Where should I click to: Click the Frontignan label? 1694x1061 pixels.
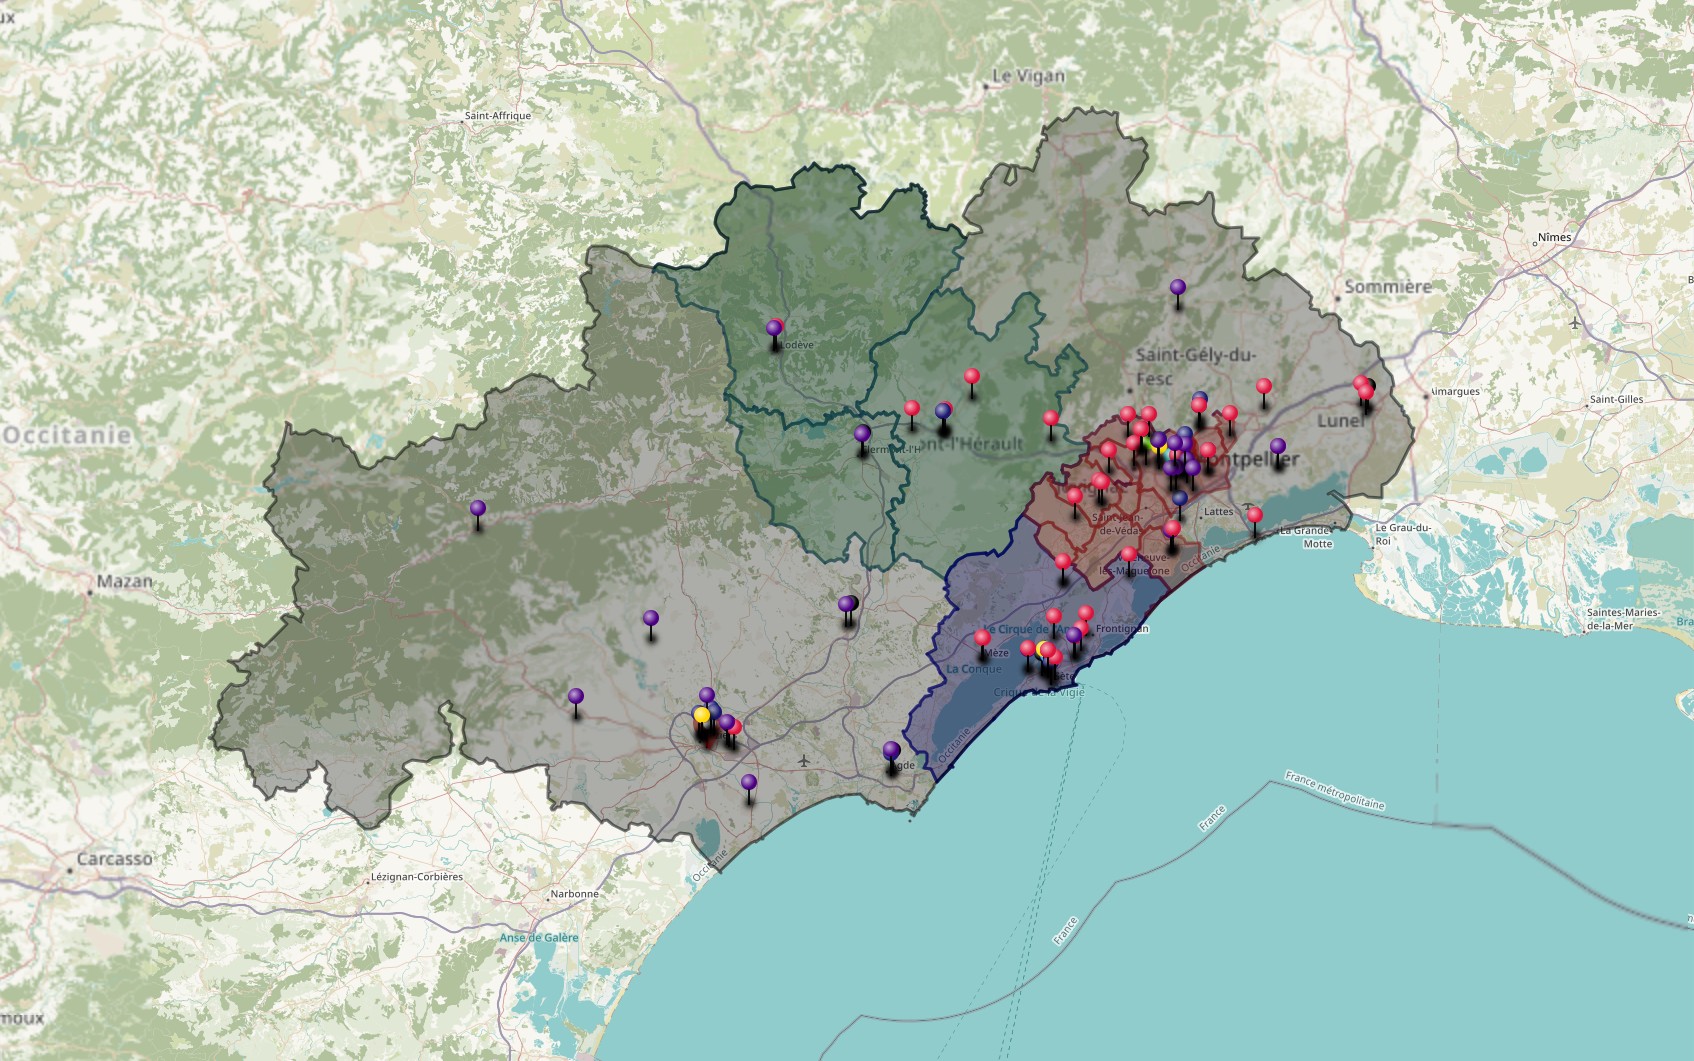[x=1122, y=629]
